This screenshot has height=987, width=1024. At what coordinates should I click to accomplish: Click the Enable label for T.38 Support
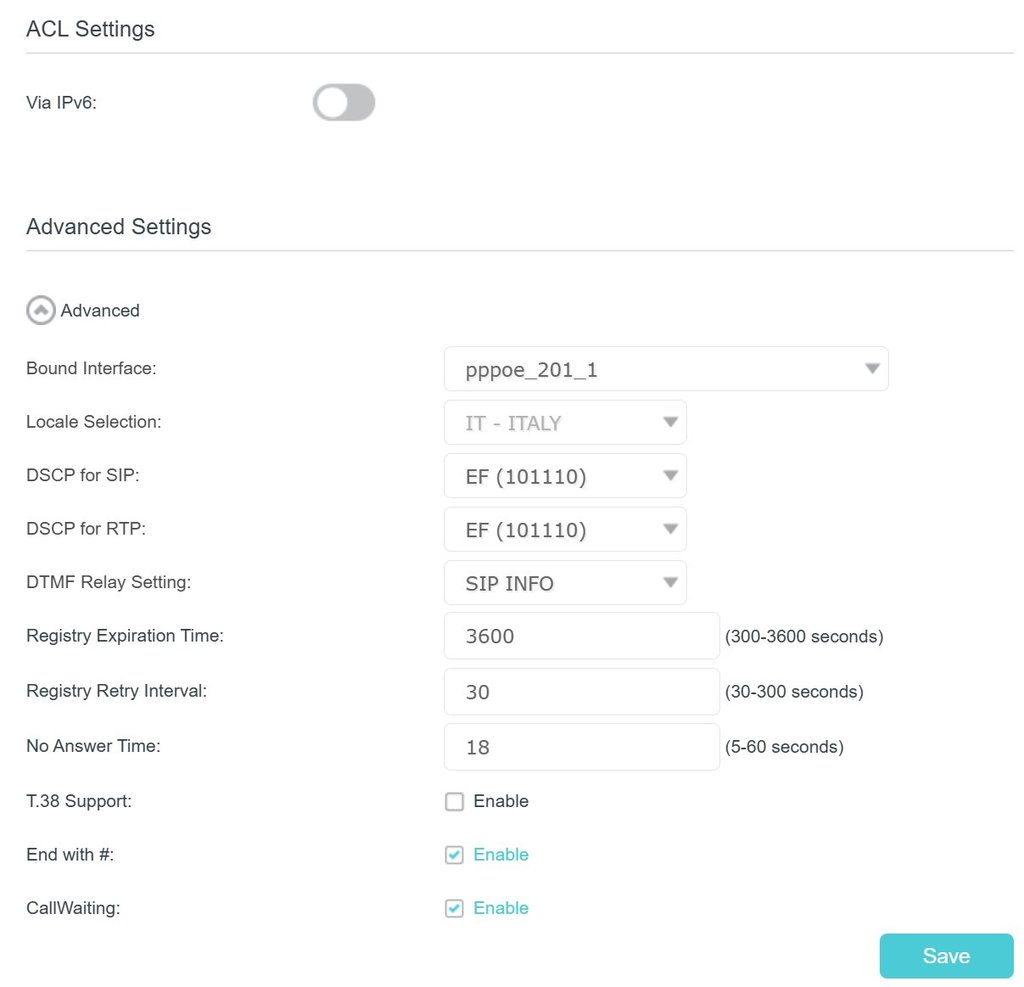[501, 801]
